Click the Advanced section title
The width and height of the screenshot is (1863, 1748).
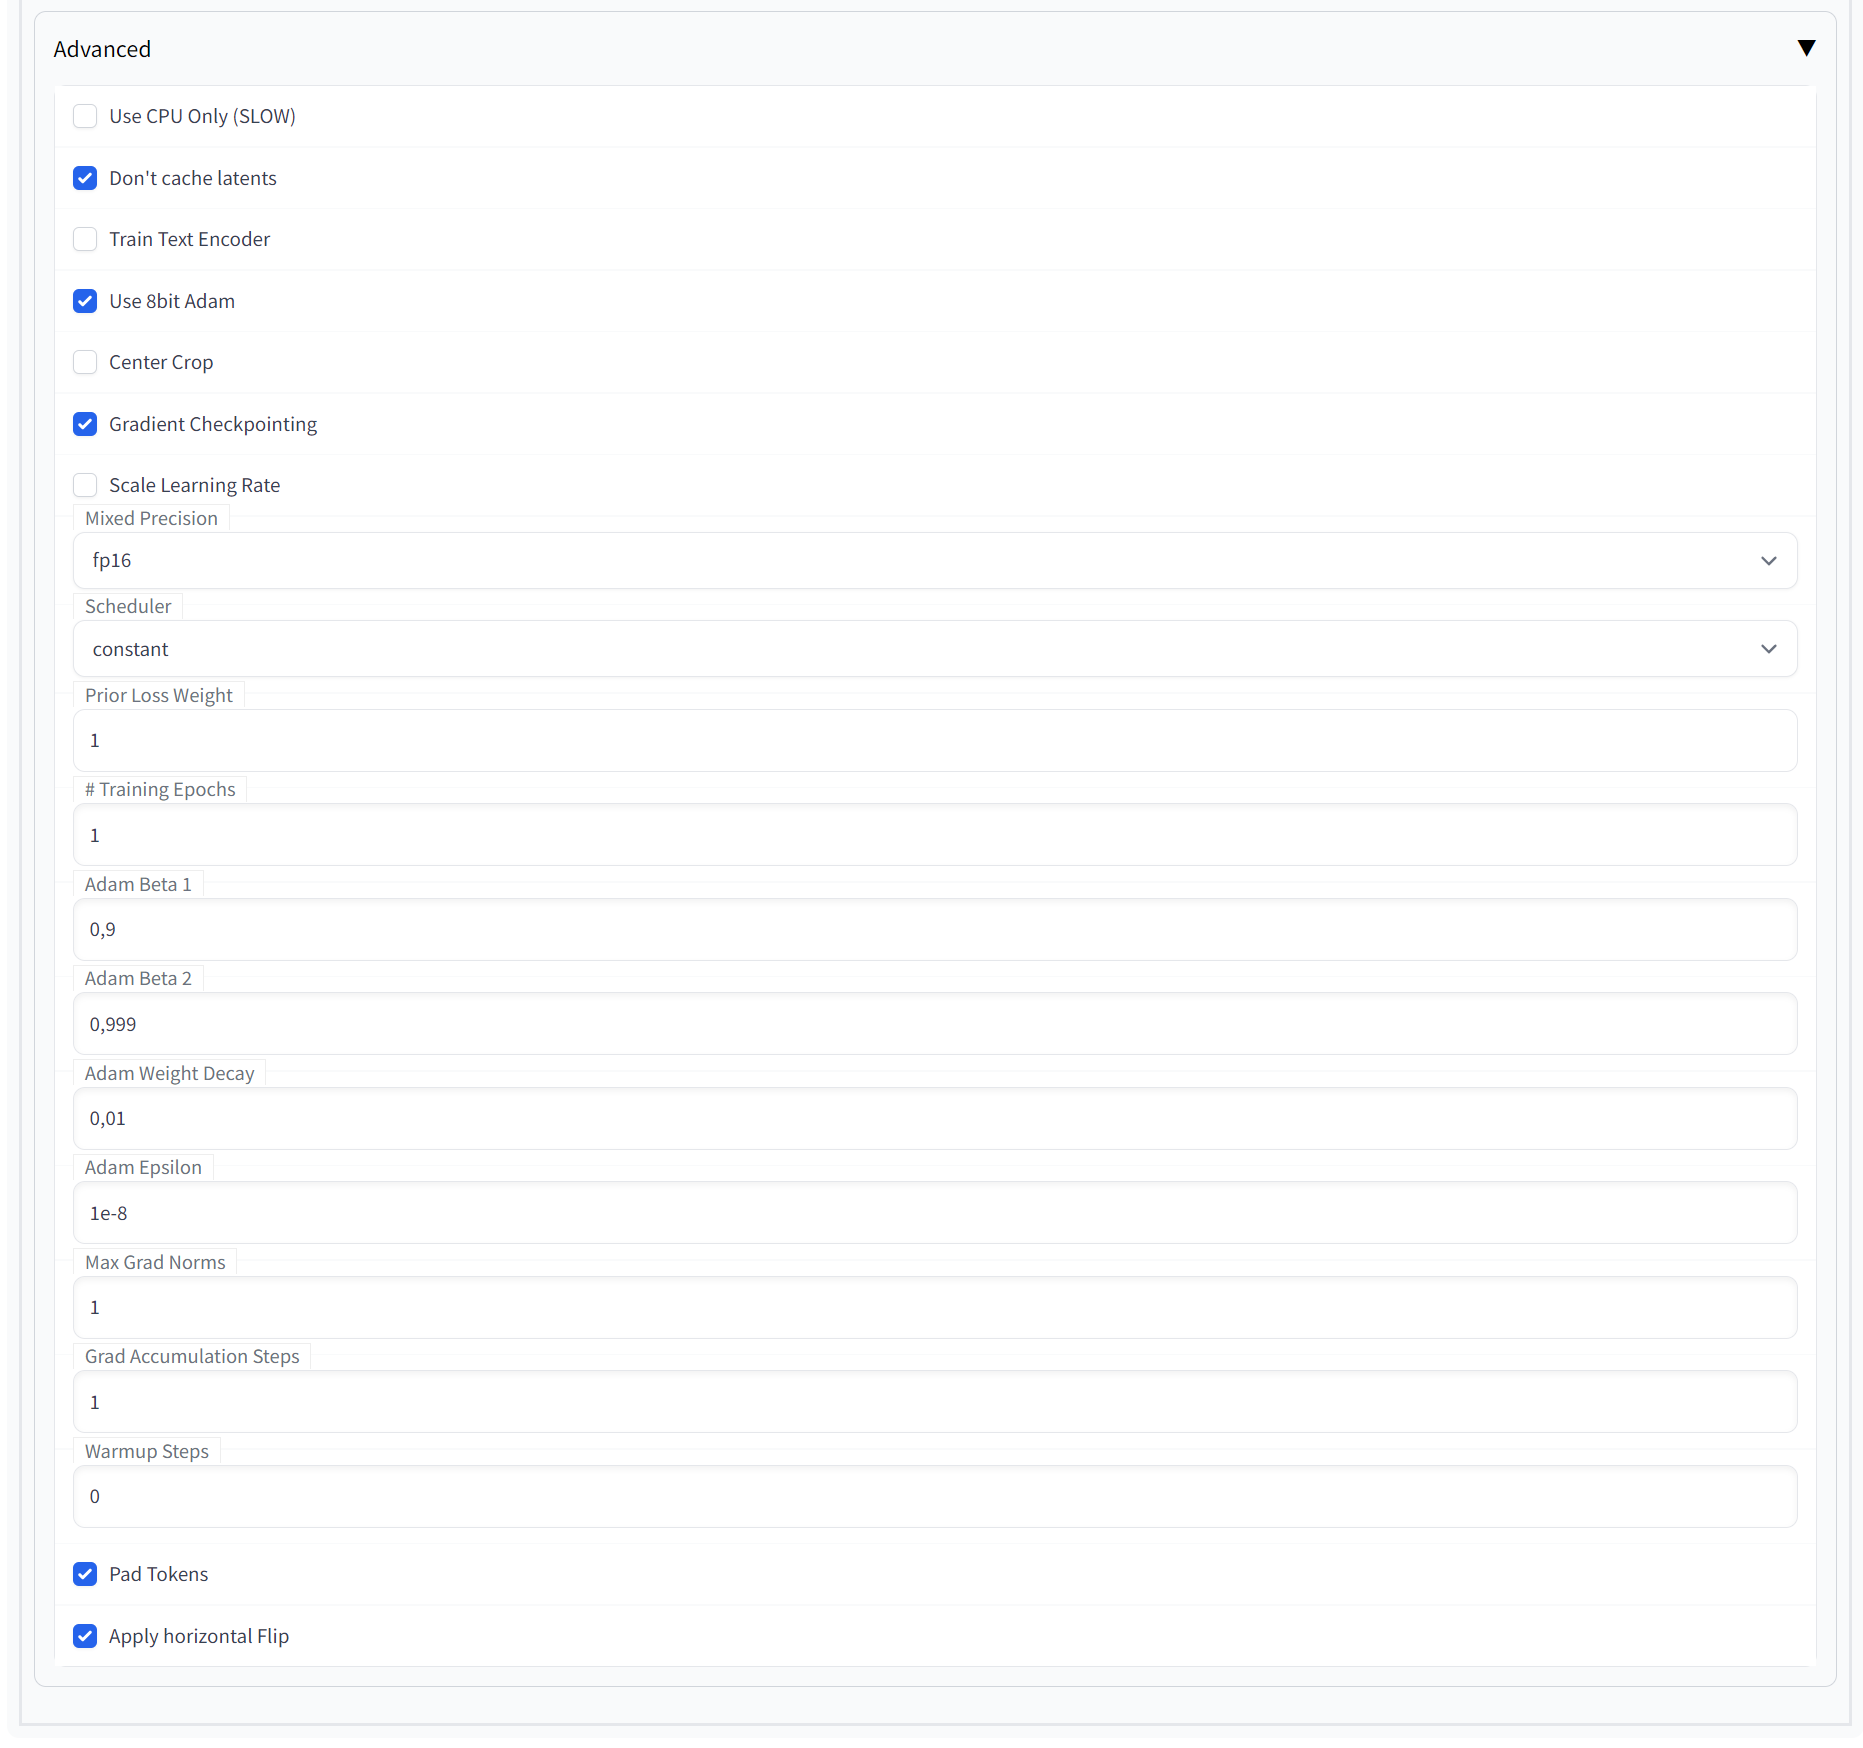click(102, 49)
